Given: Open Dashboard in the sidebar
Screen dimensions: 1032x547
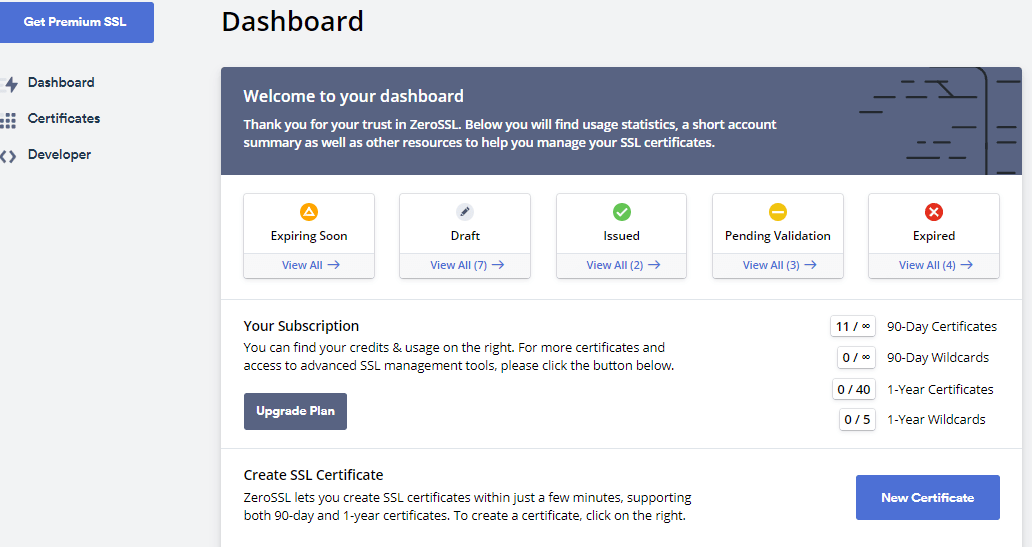Looking at the screenshot, I should 61,82.
